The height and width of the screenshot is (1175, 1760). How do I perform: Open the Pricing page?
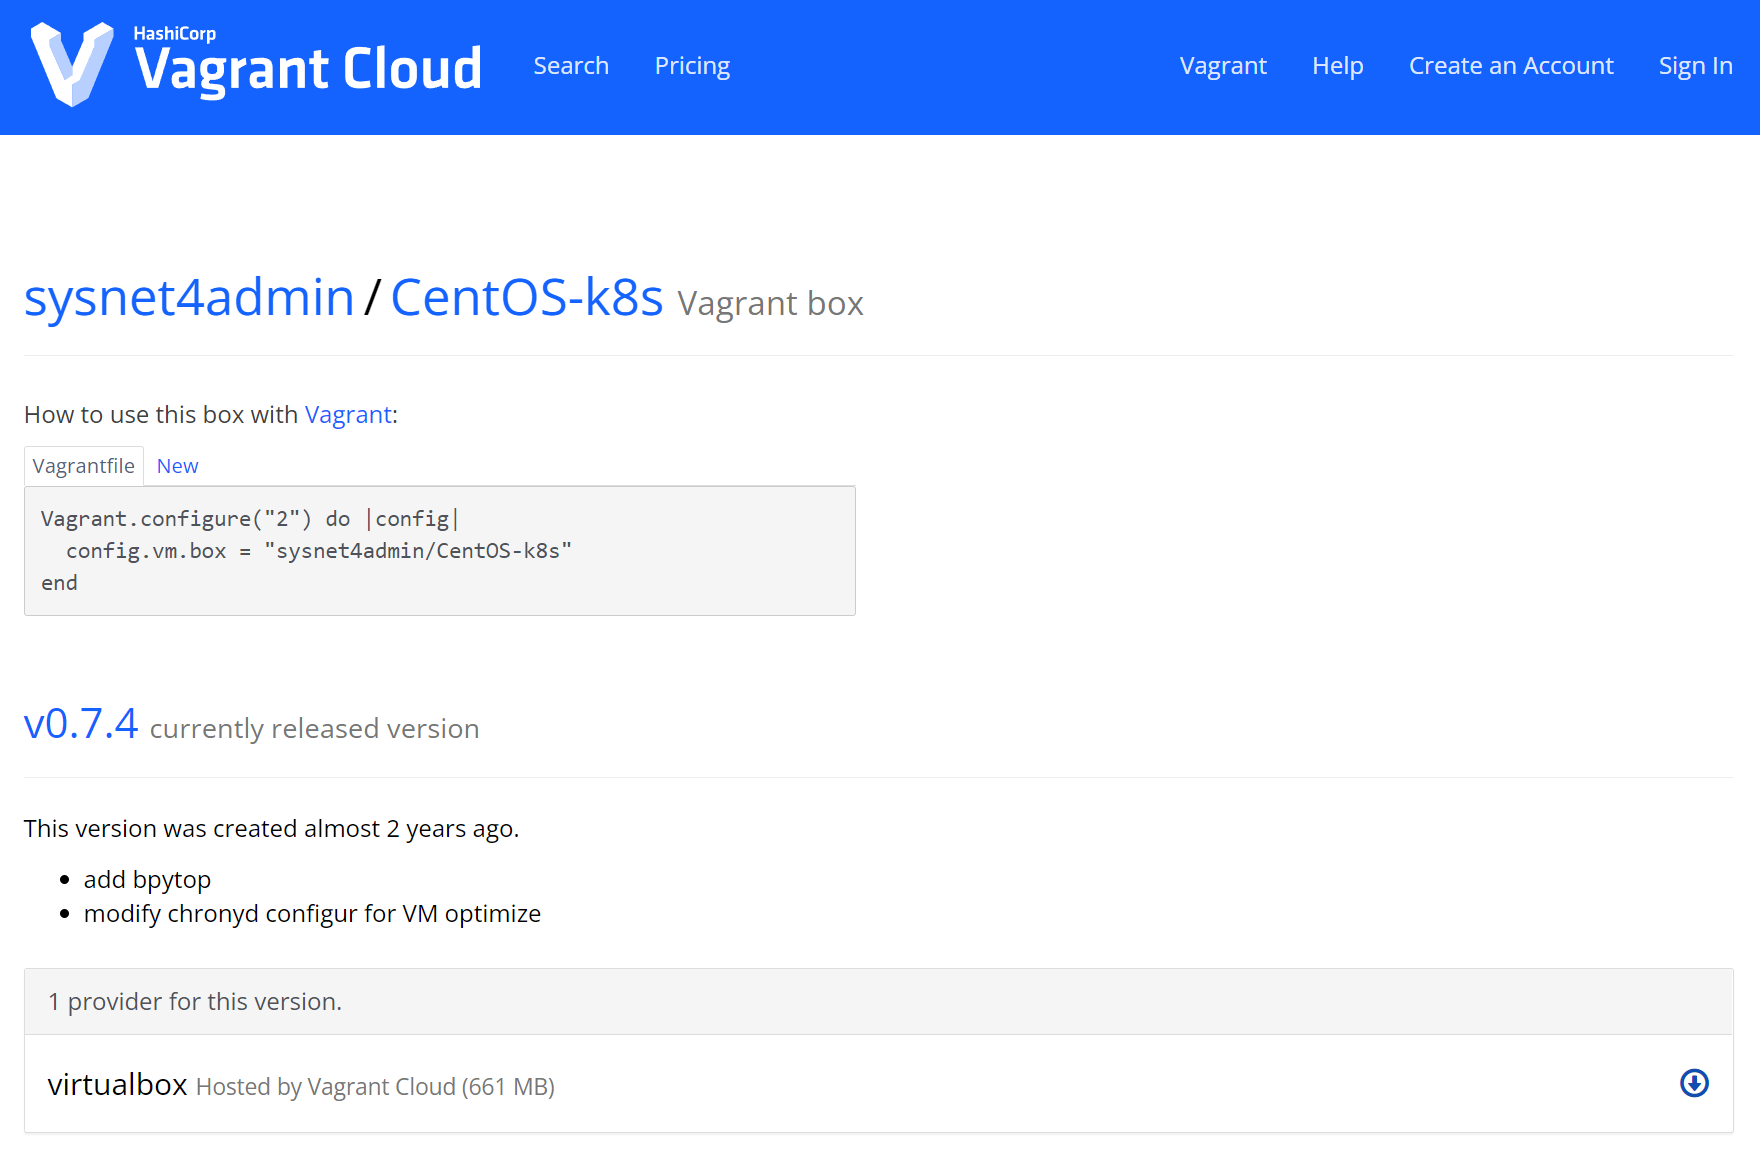[692, 66]
